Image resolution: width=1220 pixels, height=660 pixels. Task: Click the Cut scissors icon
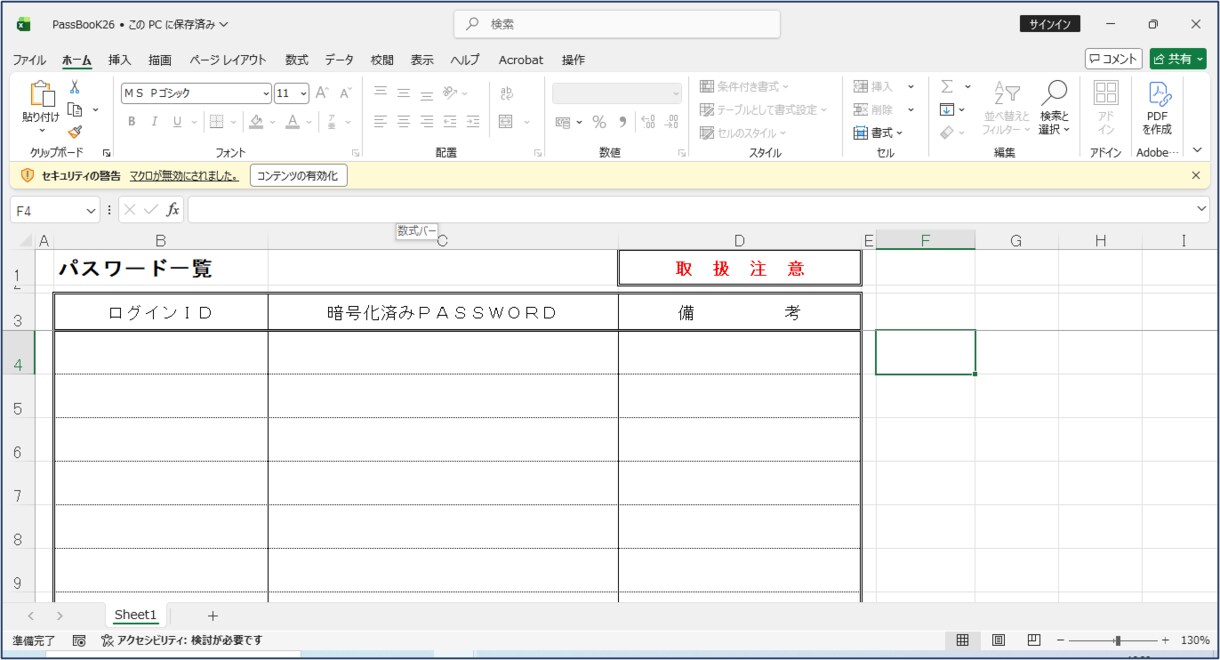74,87
